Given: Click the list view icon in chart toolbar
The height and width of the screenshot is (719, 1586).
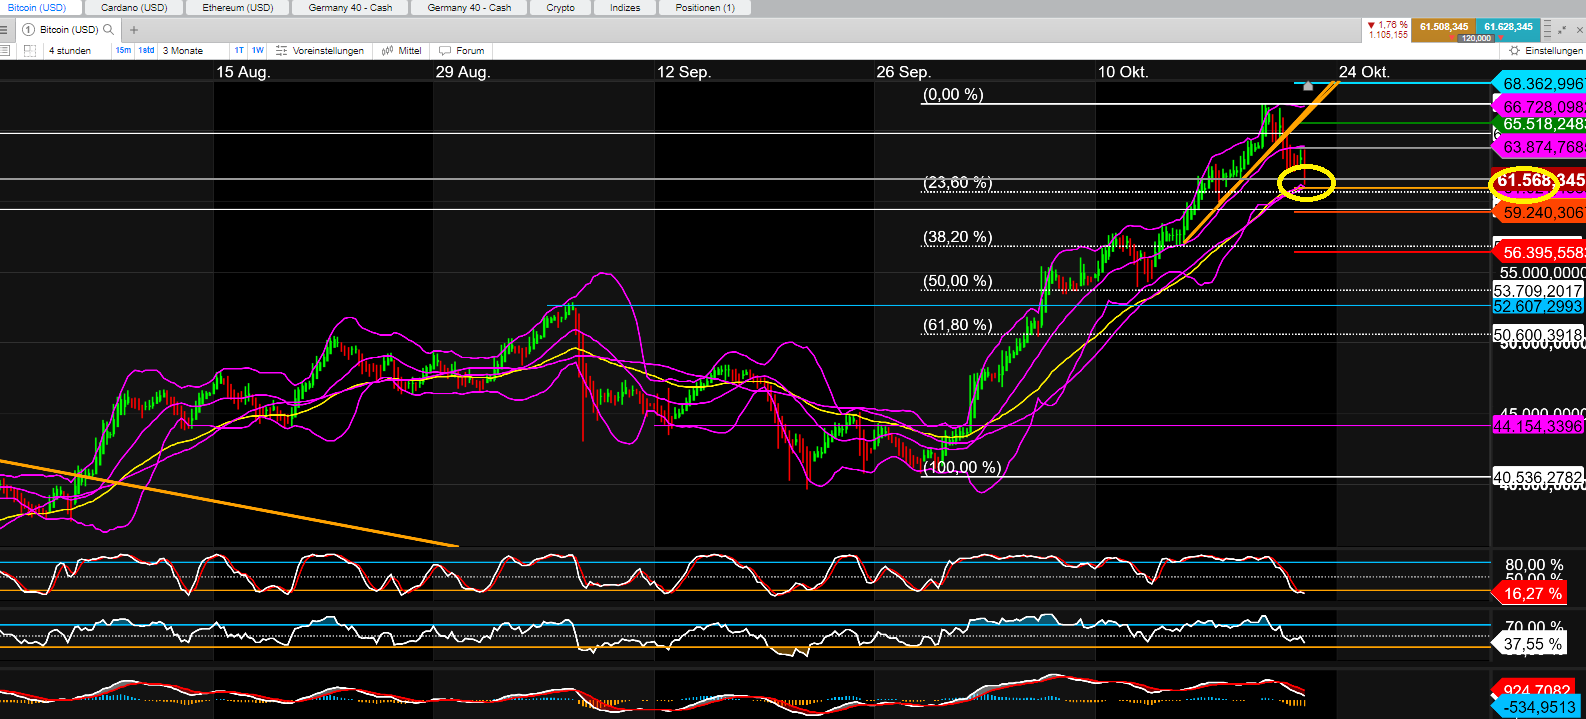Looking at the screenshot, I should click(x=5, y=50).
